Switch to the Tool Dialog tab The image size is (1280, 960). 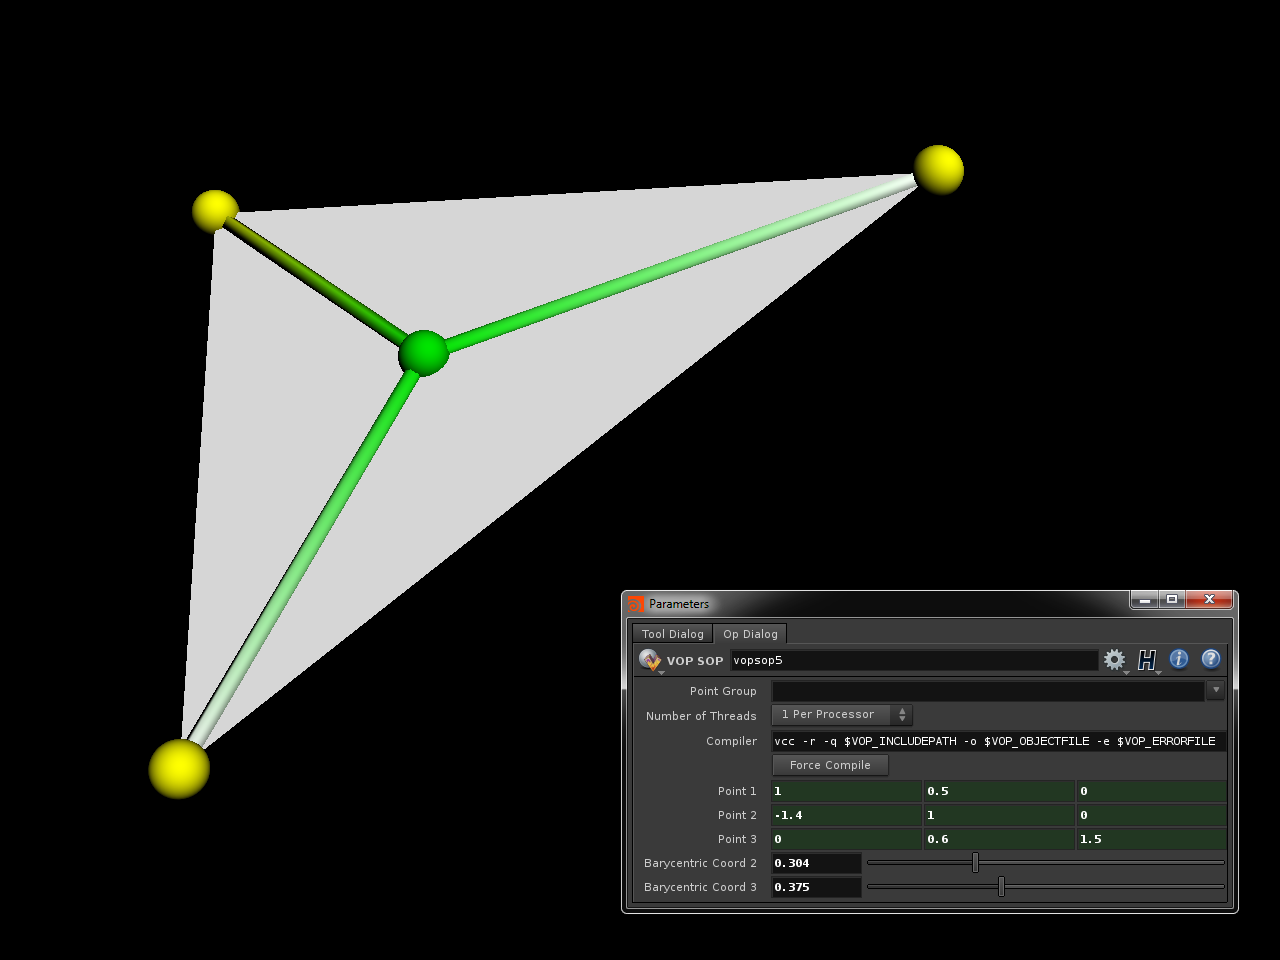click(671, 633)
